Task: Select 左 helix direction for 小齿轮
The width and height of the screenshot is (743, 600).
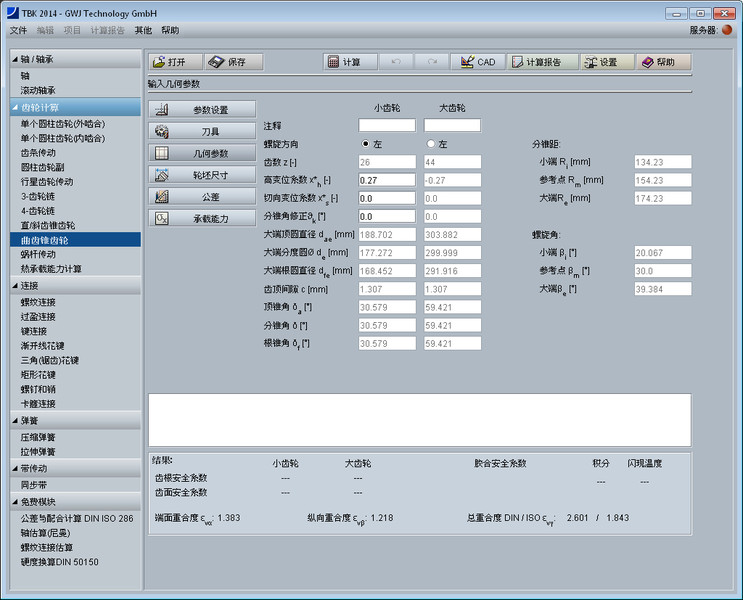Action: (366, 144)
